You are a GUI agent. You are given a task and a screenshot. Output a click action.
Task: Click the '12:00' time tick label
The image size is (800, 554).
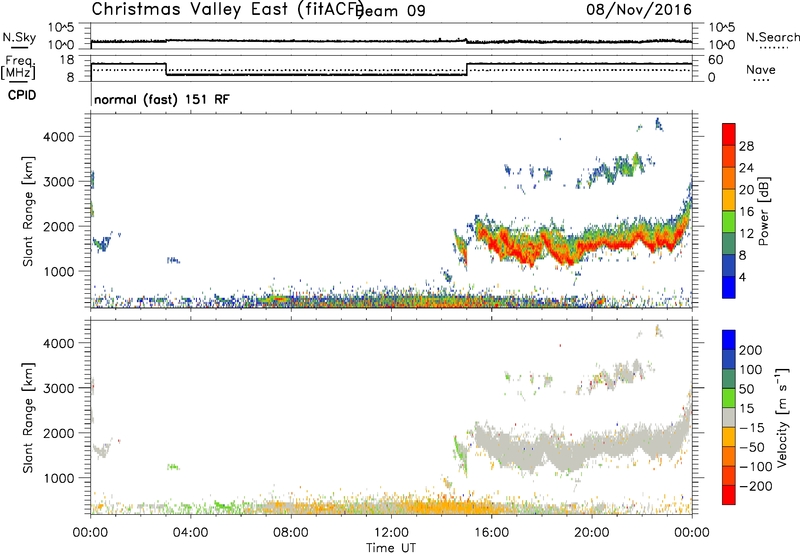(x=391, y=533)
